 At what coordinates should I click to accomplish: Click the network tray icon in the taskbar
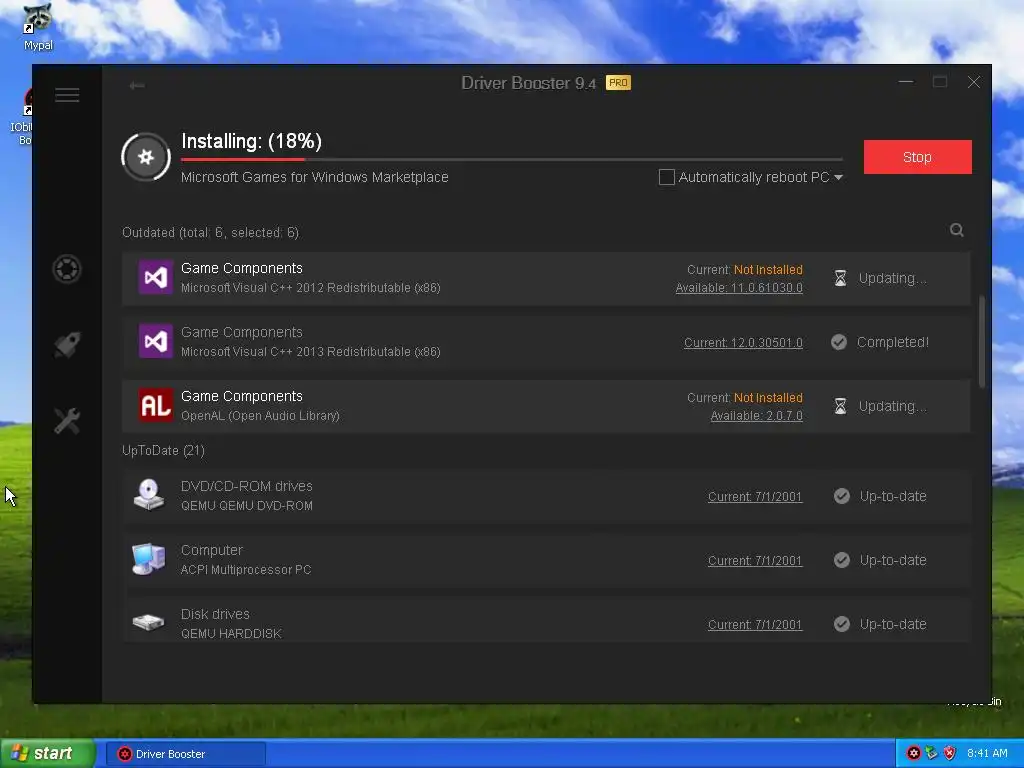click(931, 754)
